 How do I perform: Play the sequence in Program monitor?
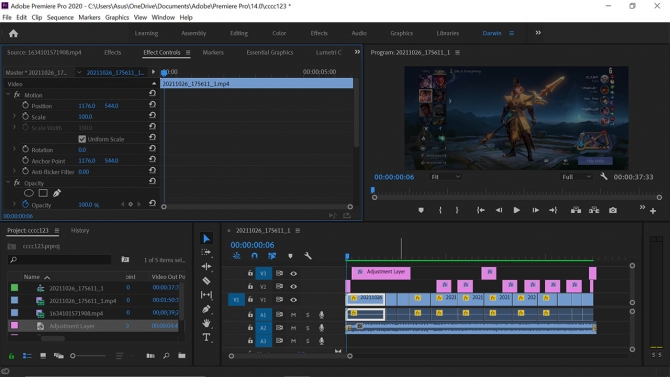(x=517, y=210)
